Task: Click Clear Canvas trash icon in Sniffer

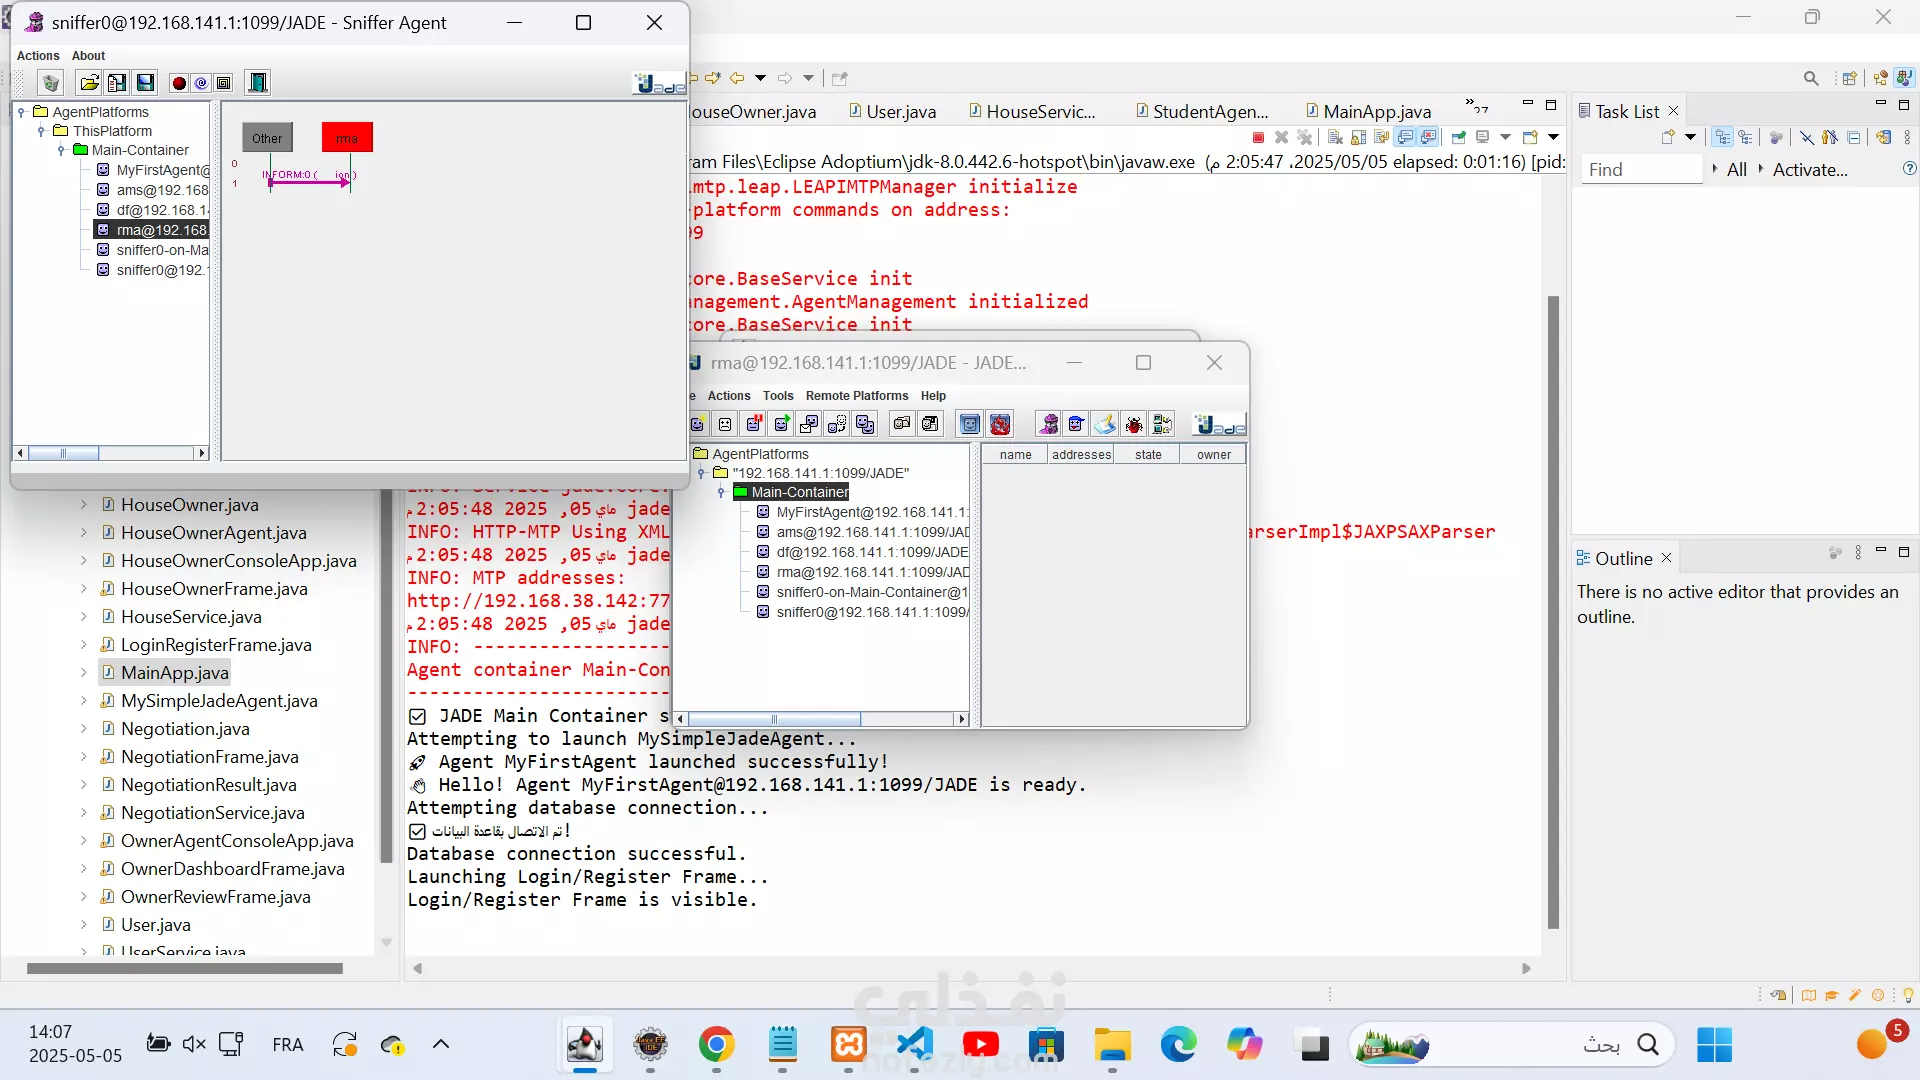Action: coord(51,83)
